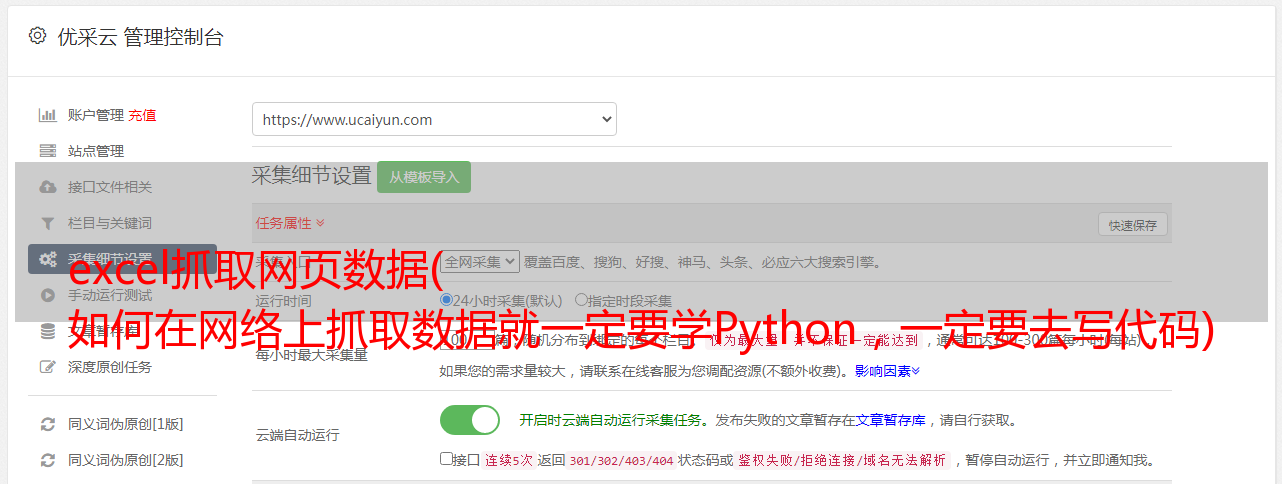Open the 文章暂存库 link
The width and height of the screenshot is (1282, 484).
coord(890,420)
